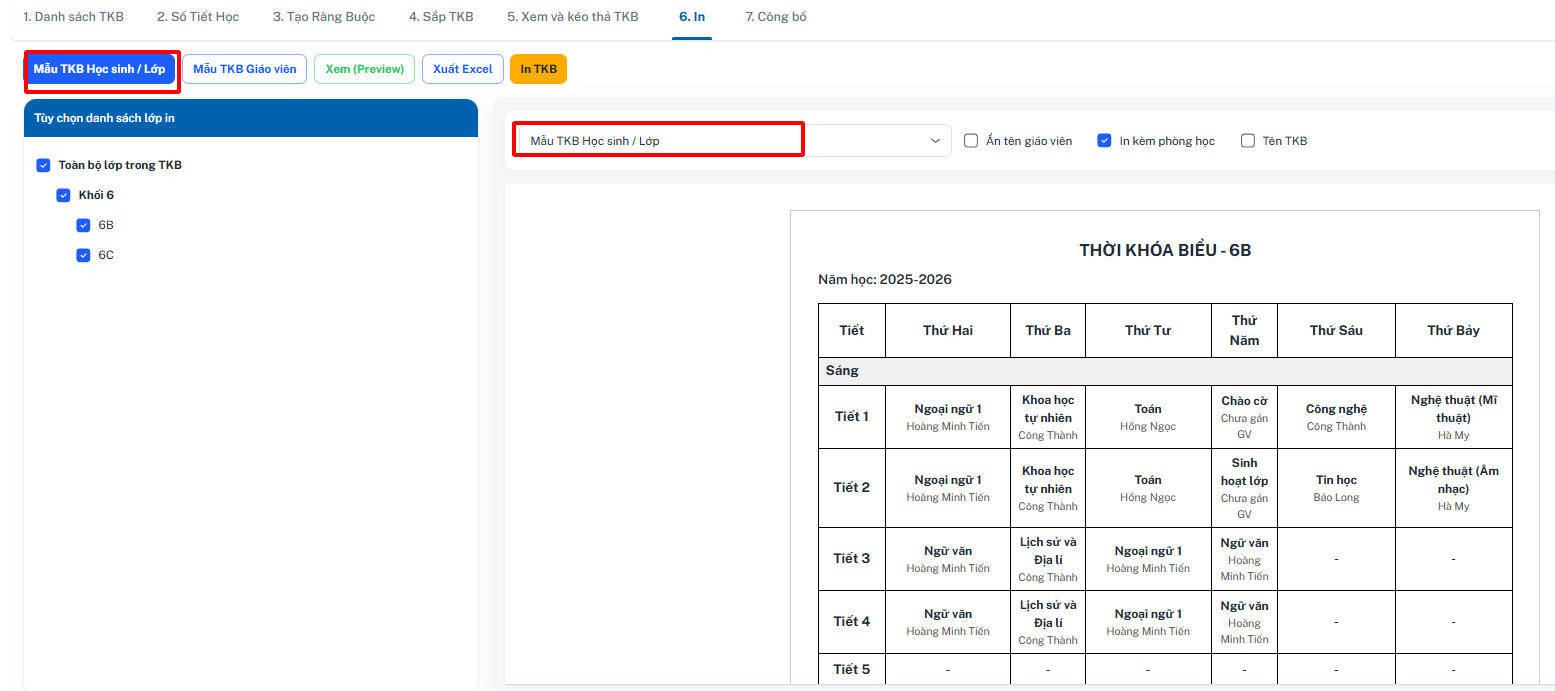Click the "Tiết 5" row label
1555x691 pixels.
[x=852, y=669]
